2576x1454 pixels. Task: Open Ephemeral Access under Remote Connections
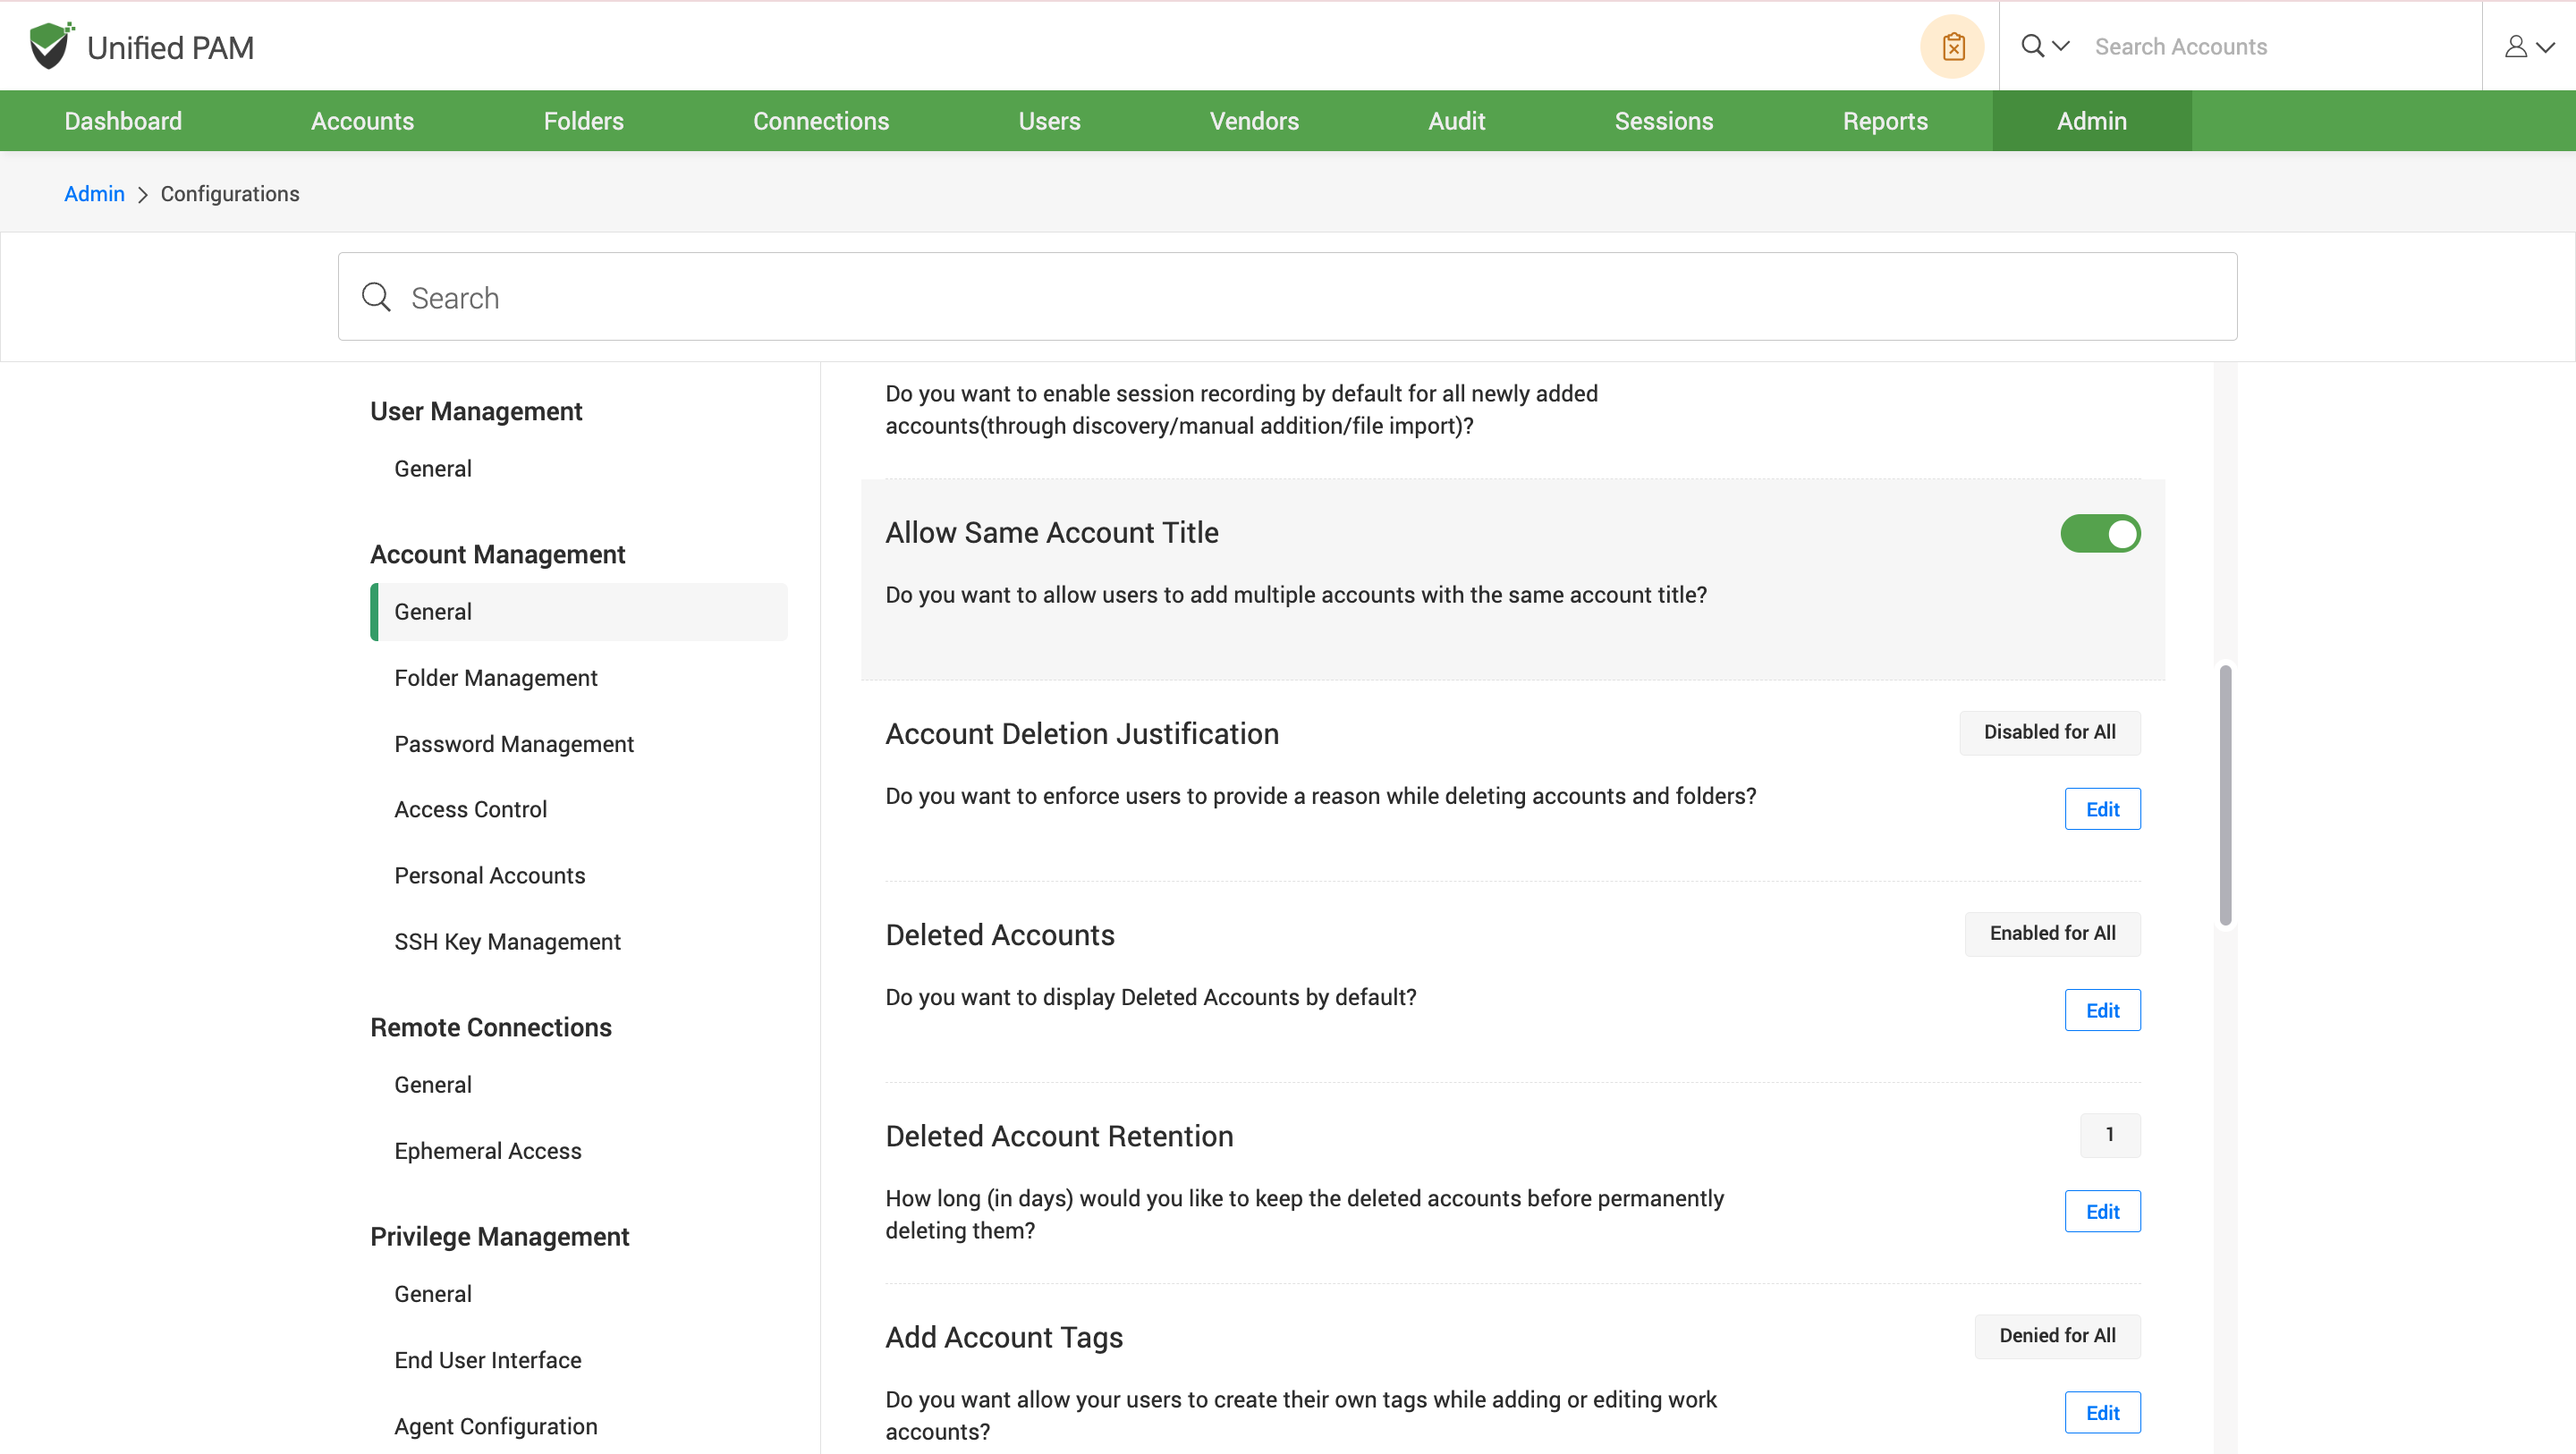click(x=488, y=1151)
